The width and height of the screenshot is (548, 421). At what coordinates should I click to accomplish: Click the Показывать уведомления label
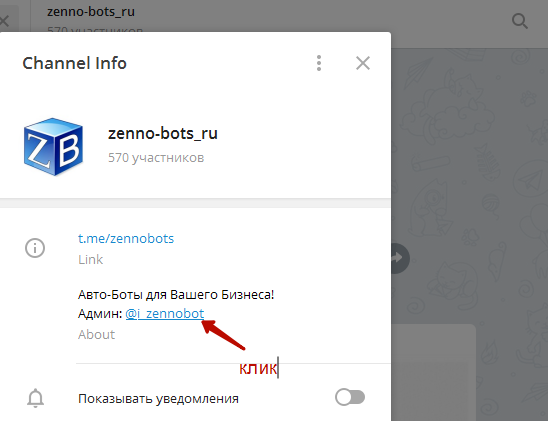click(158, 399)
